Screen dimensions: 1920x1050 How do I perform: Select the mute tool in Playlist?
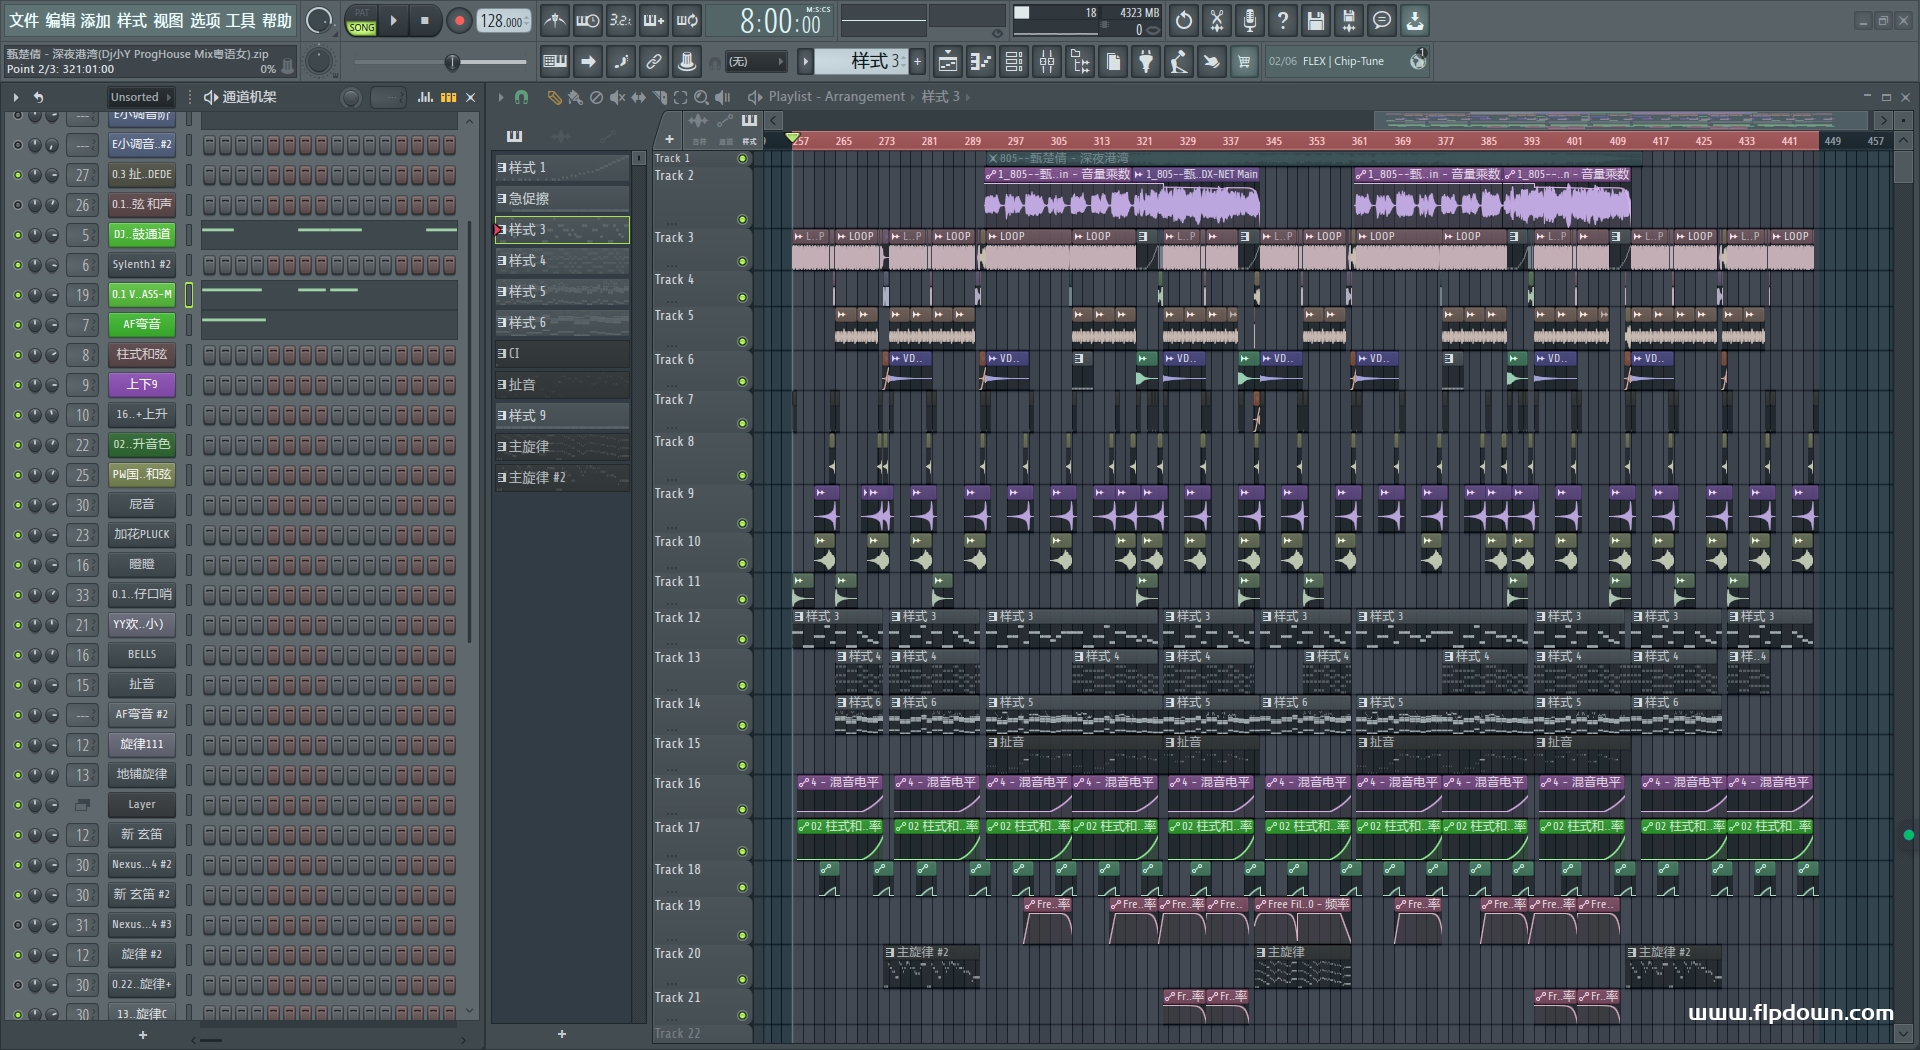pos(617,97)
